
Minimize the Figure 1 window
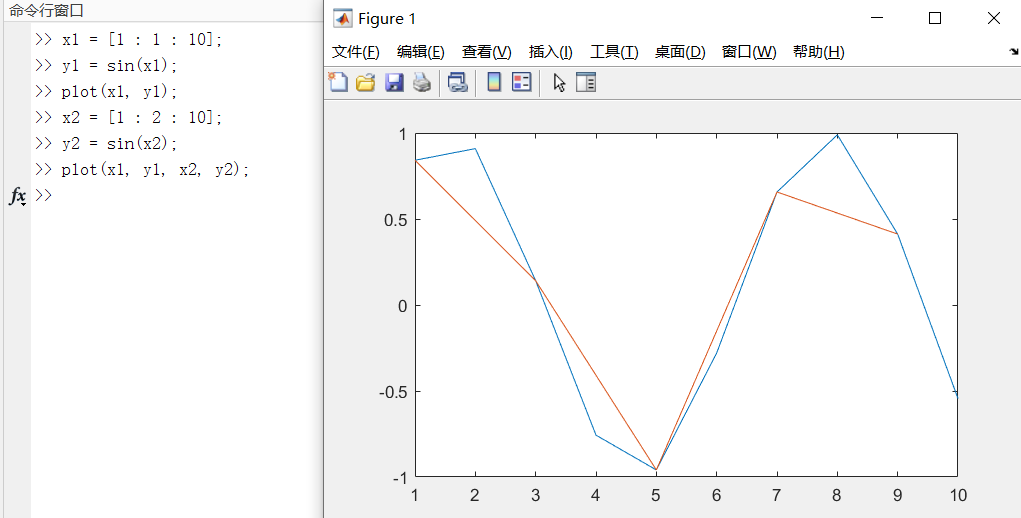click(877, 18)
